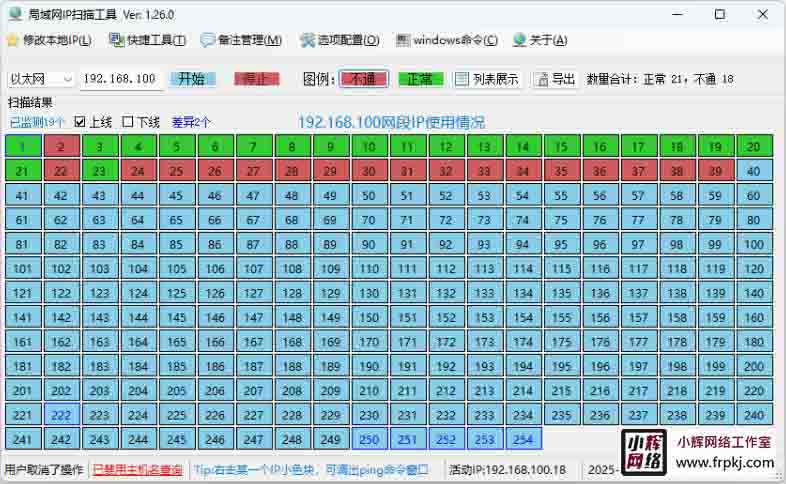
Task: Click the 停止 button
Action: [x=257, y=79]
